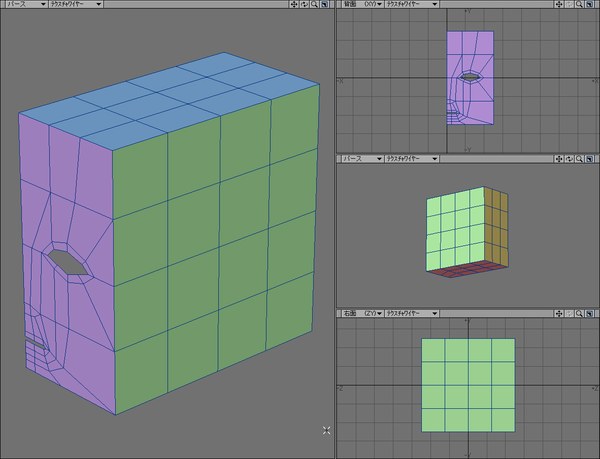Viewport: 600px width, 459px height.
Task: Toggle the maximize icon of the large perspective viewport
Action: click(x=324, y=4)
